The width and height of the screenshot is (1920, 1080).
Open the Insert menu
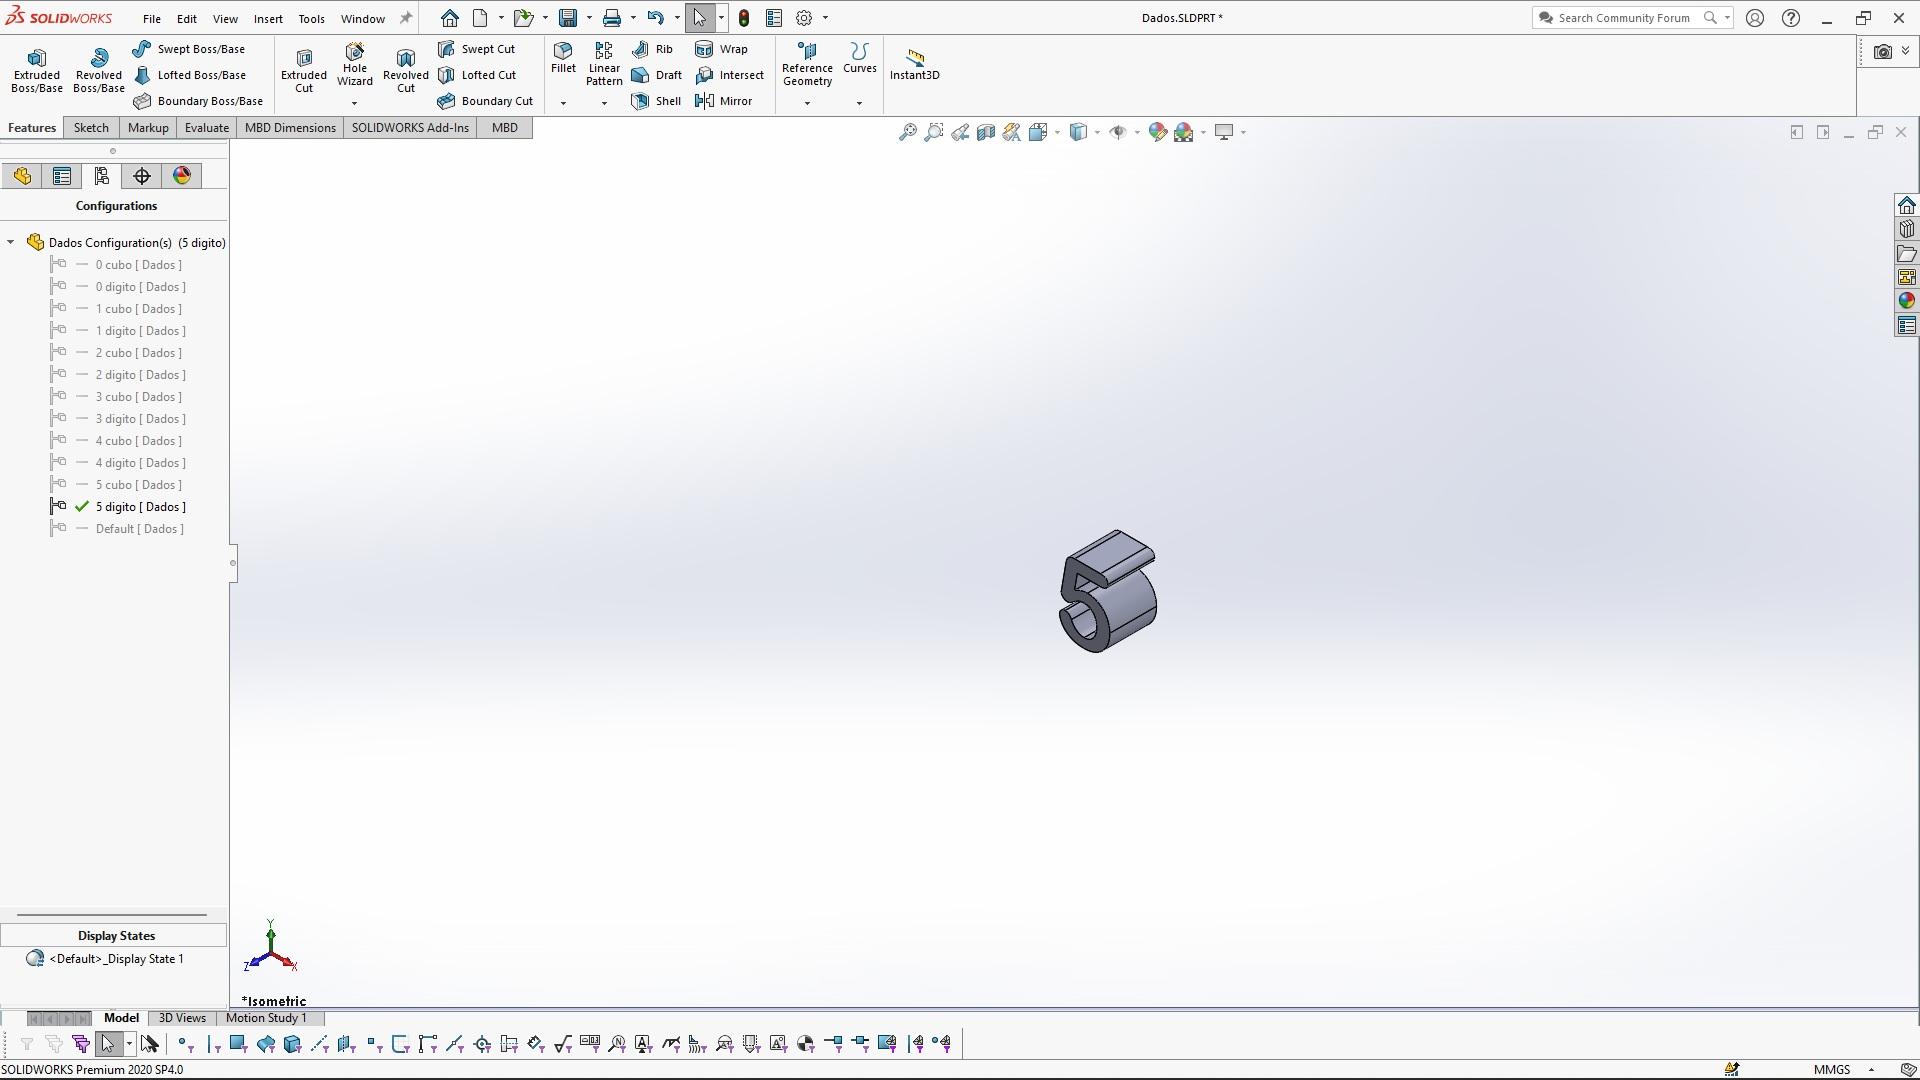268,19
